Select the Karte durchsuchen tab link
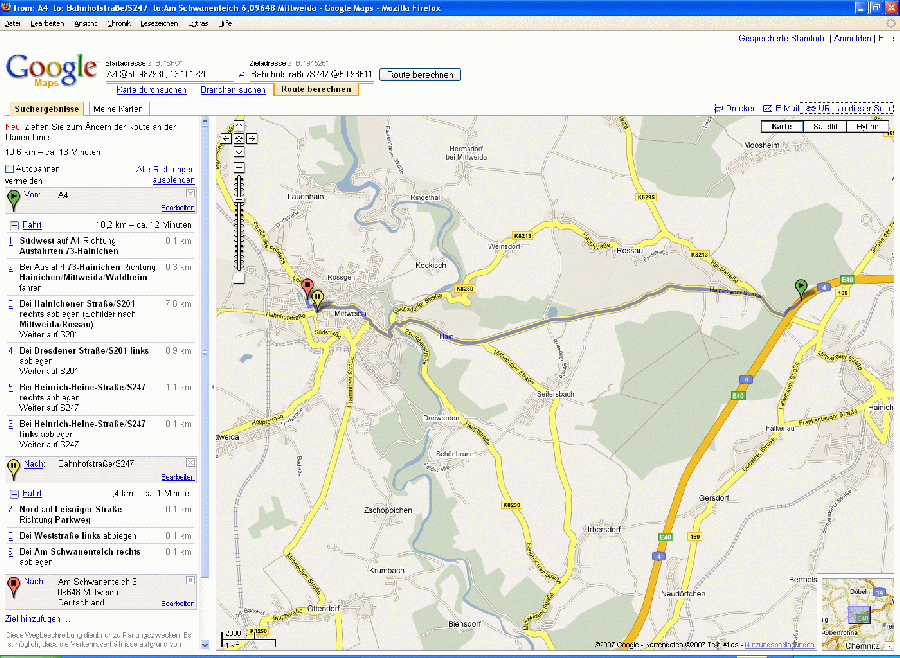Image resolution: width=900 pixels, height=658 pixels. click(152, 90)
